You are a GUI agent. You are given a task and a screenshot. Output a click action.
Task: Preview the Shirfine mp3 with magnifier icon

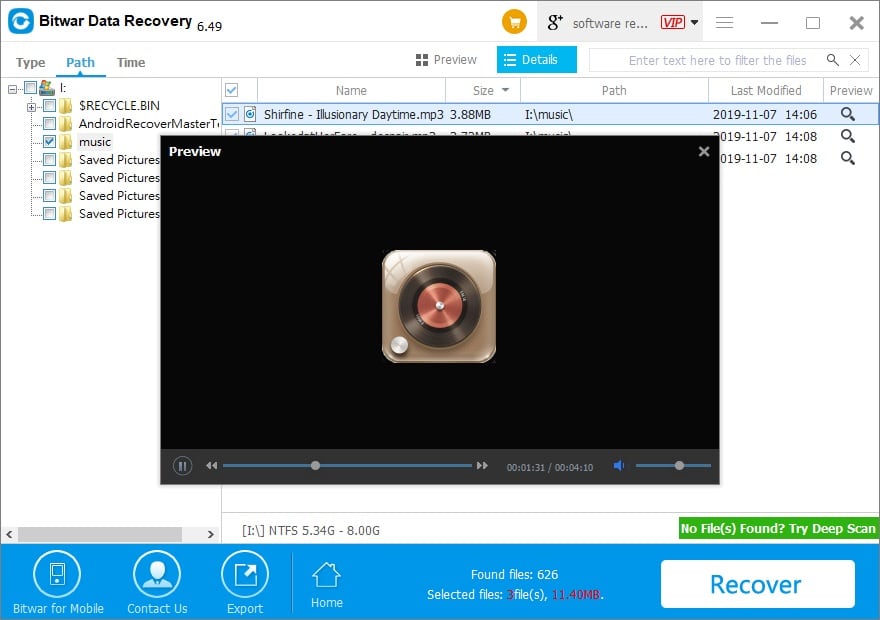click(847, 114)
